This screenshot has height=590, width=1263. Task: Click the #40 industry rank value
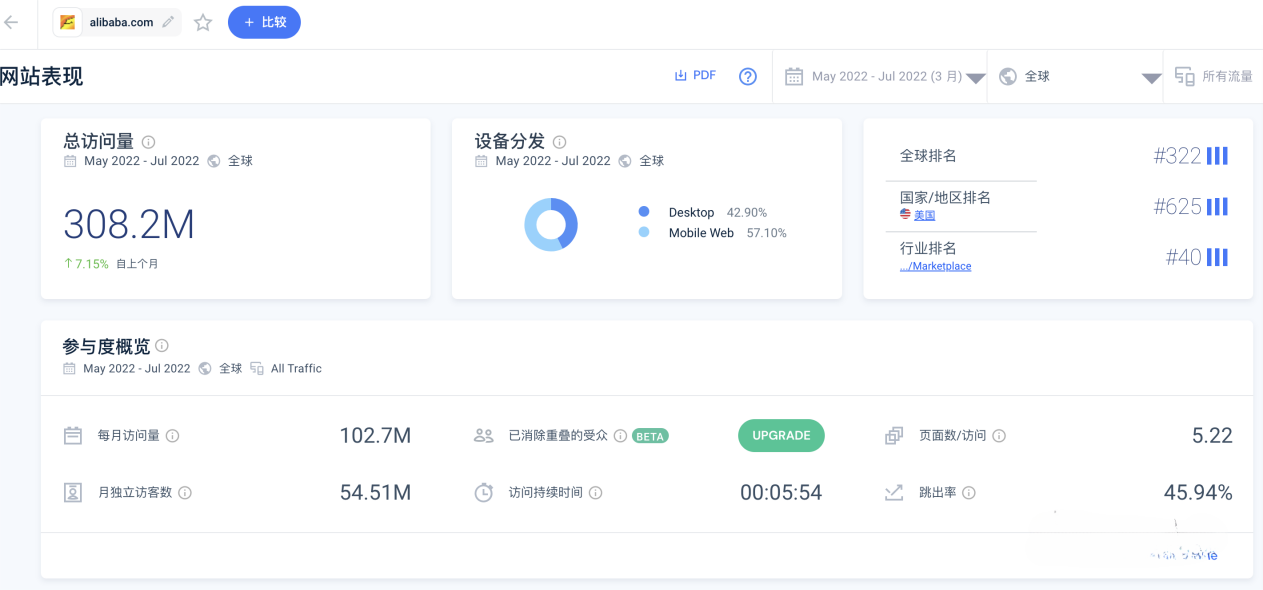pyautogui.click(x=1184, y=257)
